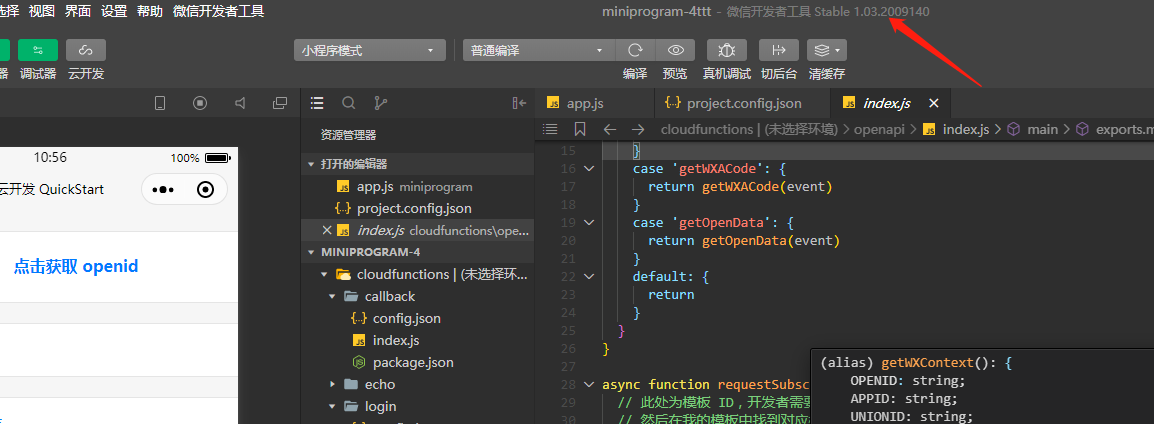This screenshot has height=424, width=1154.
Task: Open the 界面 menu
Action: click(x=78, y=11)
